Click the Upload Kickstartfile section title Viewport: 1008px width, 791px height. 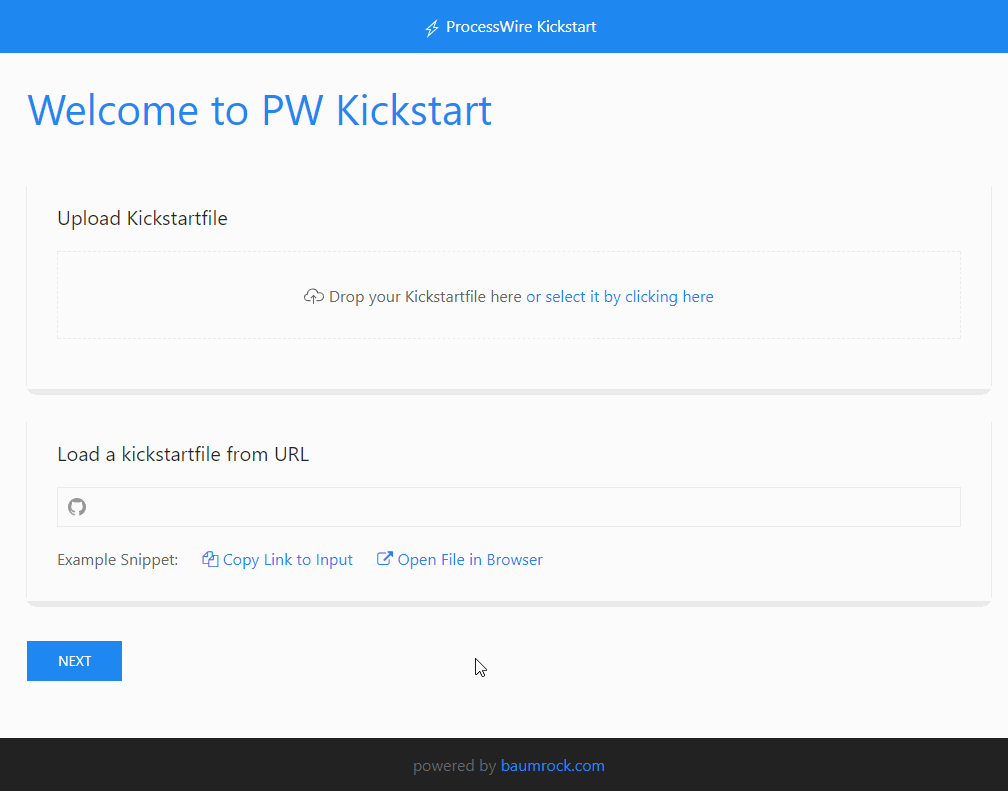tap(142, 218)
